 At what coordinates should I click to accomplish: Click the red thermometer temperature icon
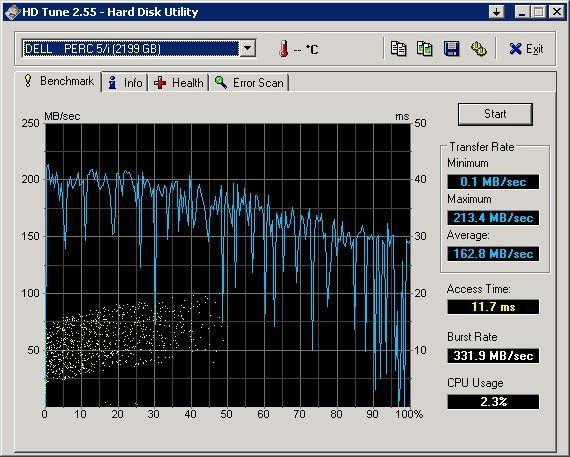pos(284,49)
